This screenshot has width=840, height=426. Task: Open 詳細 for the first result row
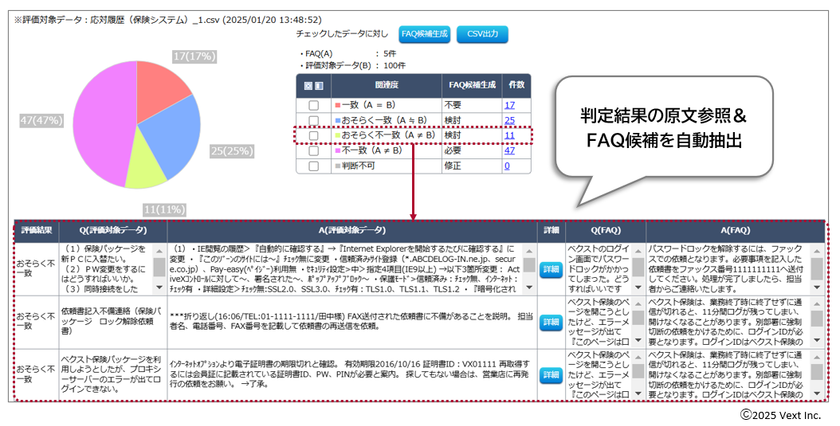tap(551, 270)
